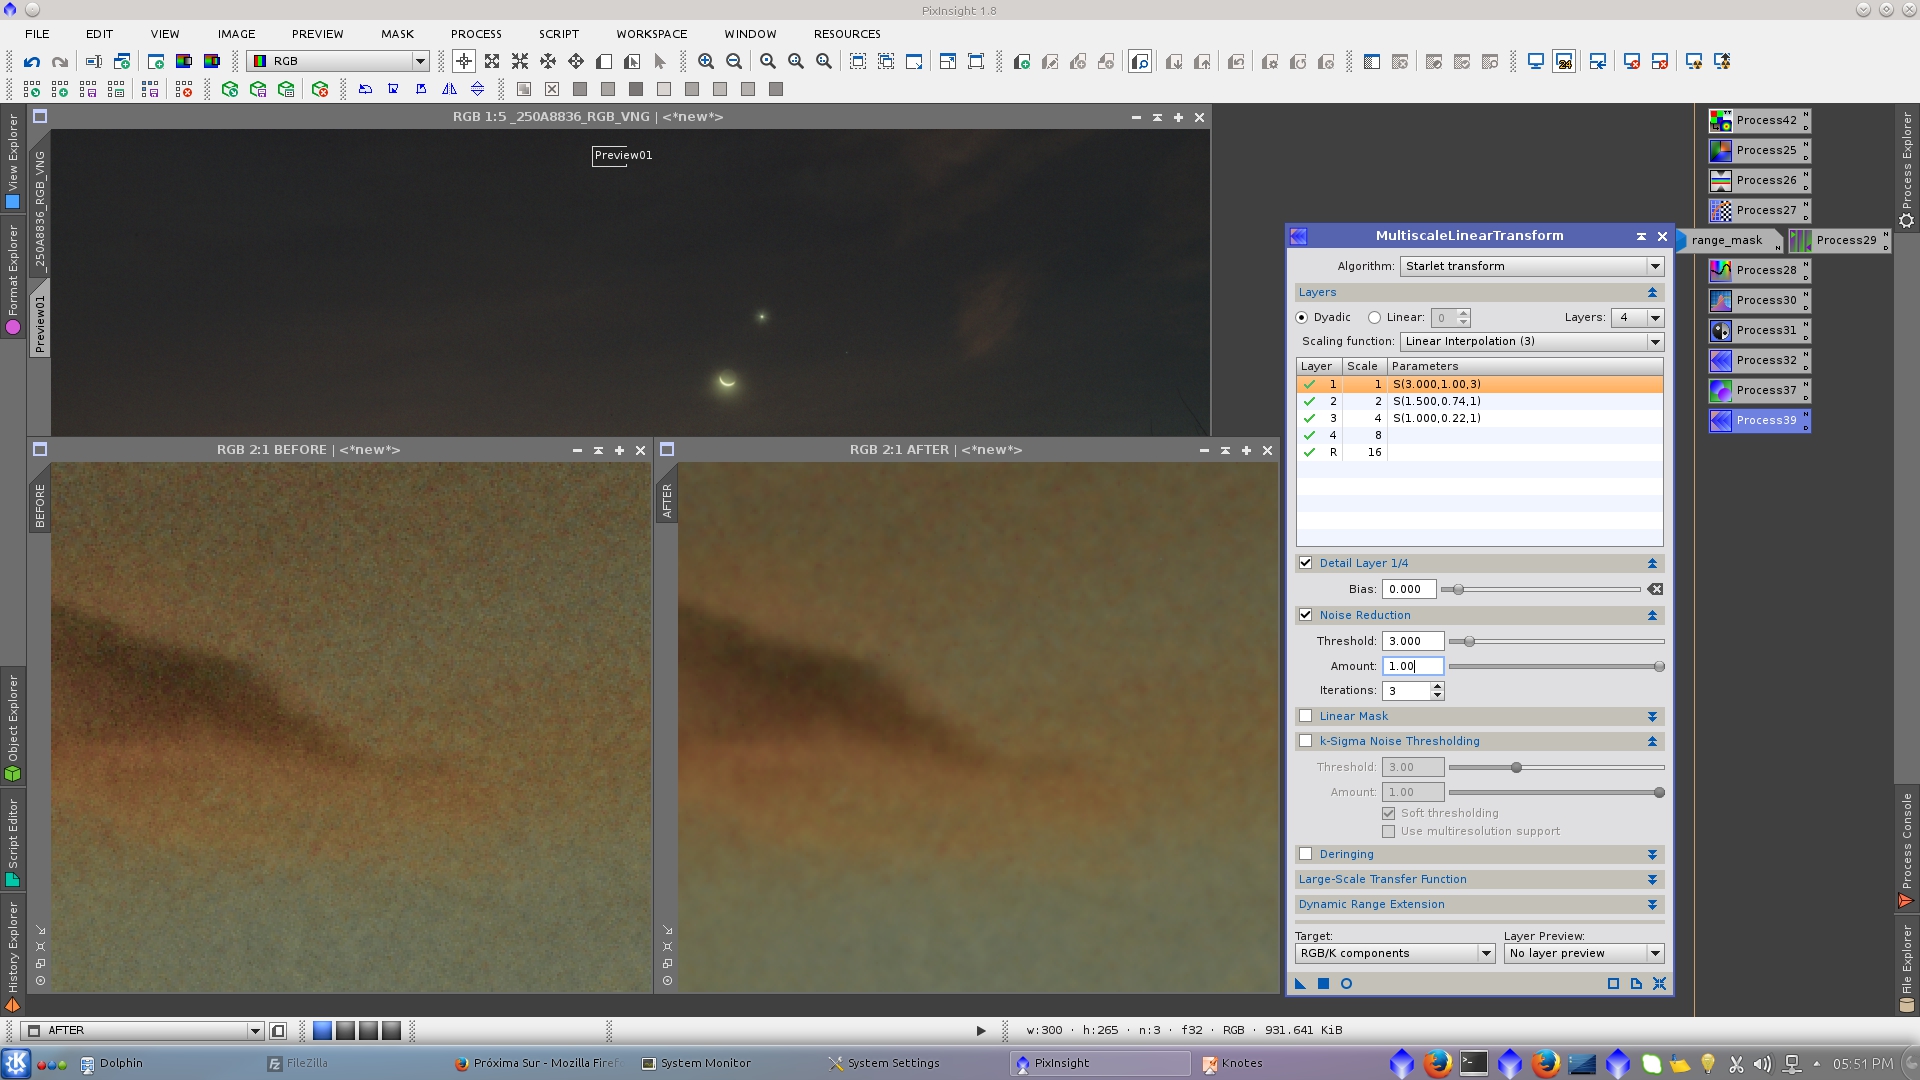Enable the Linear Mask checkbox
This screenshot has width=1920, height=1080.
1305,716
